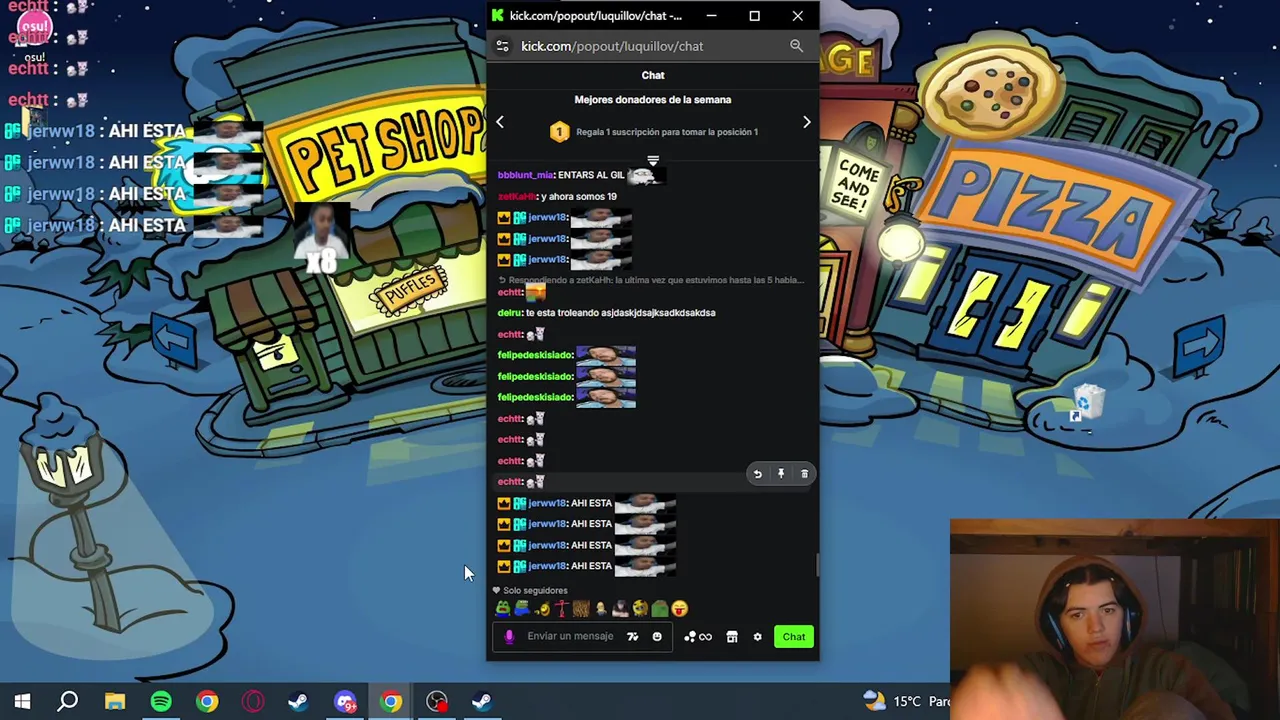1280x720 pixels.
Task: Go to previous weekly donor slide
Action: [500, 122]
